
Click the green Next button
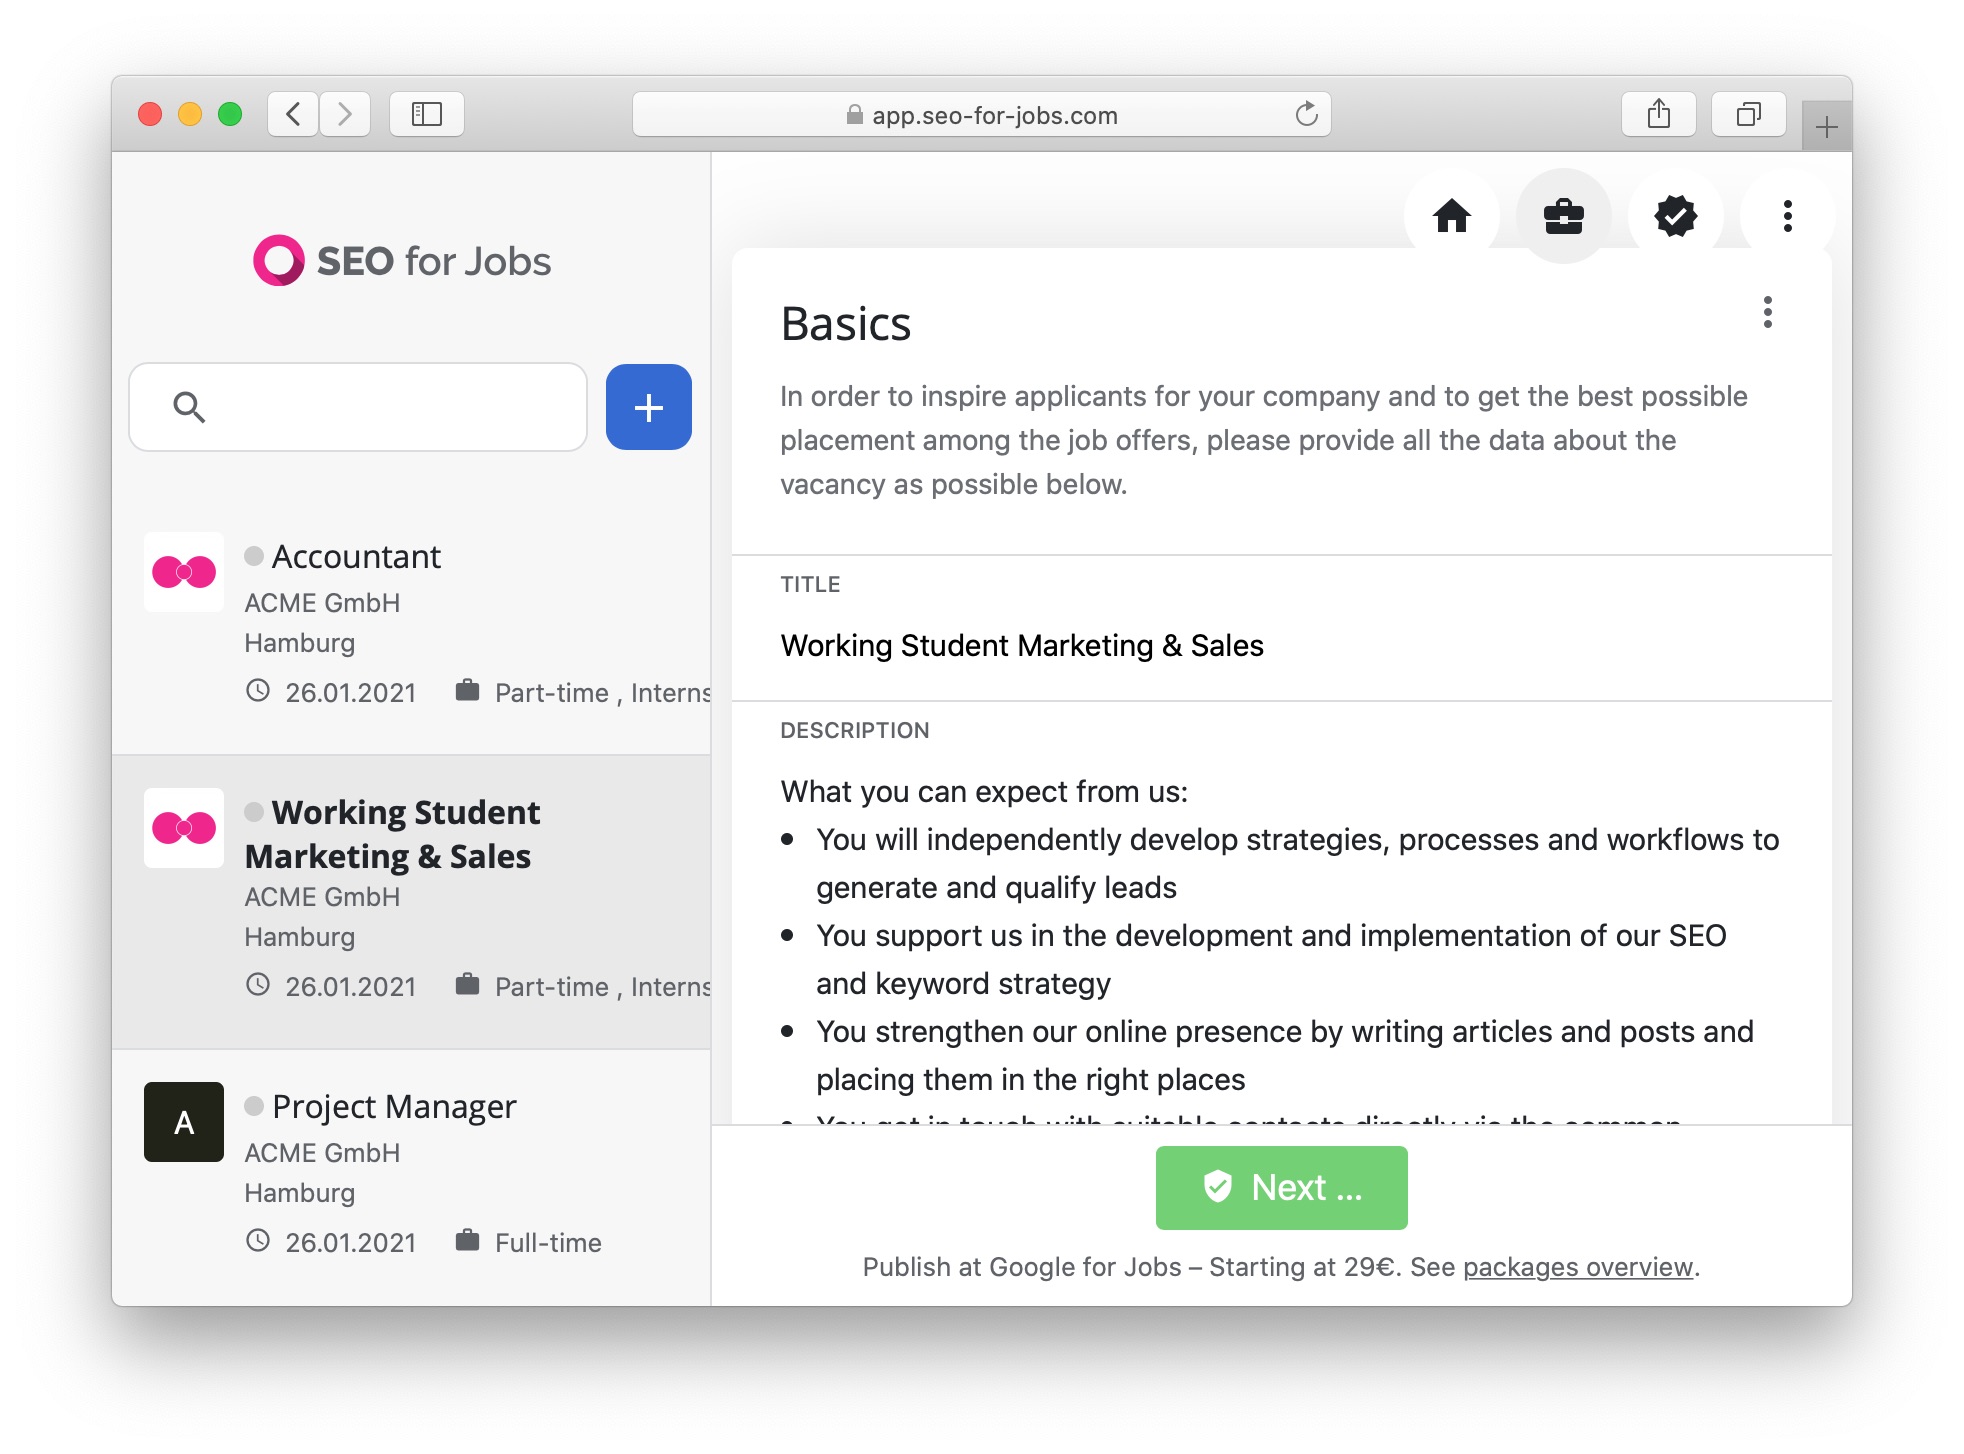pyautogui.click(x=1281, y=1187)
